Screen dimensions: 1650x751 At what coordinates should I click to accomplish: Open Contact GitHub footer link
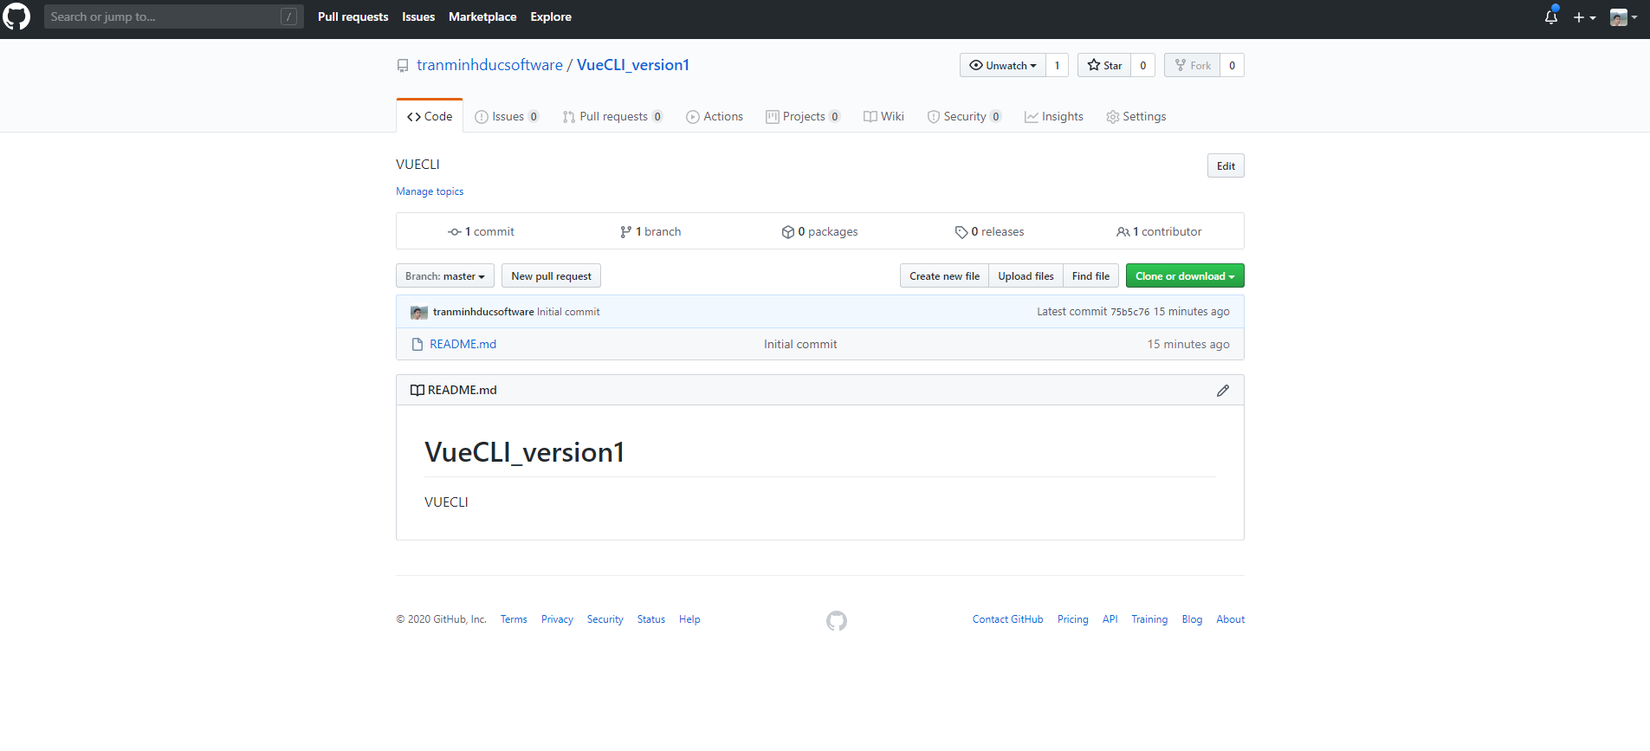click(1008, 620)
